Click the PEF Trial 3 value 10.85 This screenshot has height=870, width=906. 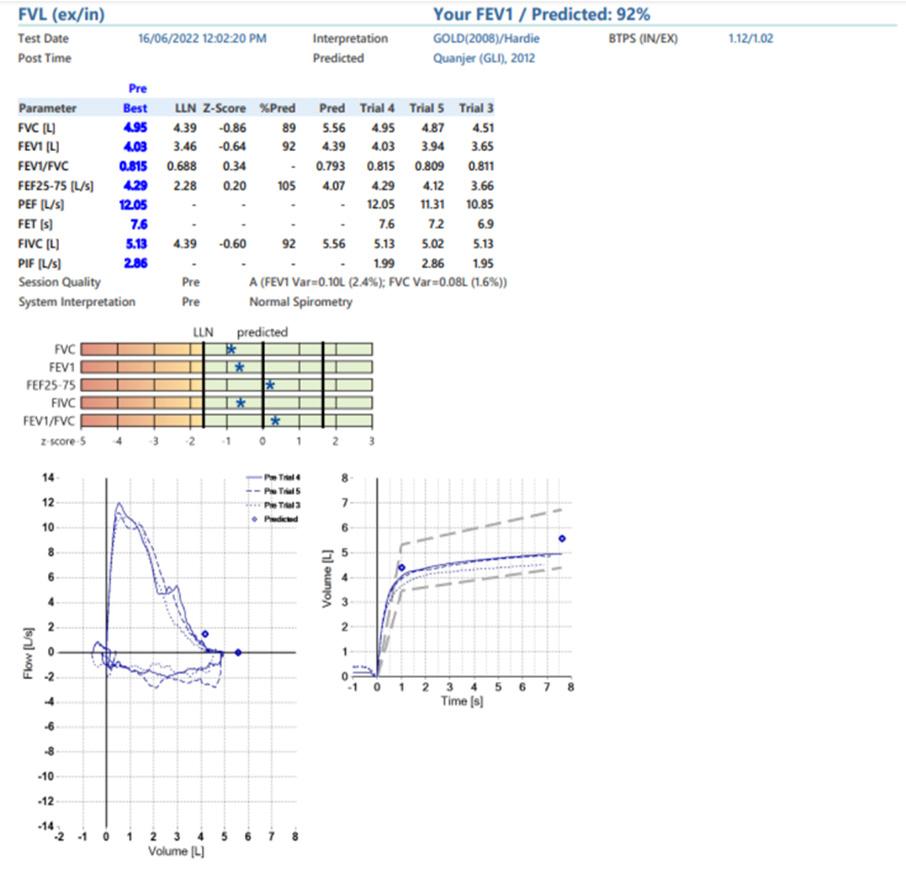[480, 205]
